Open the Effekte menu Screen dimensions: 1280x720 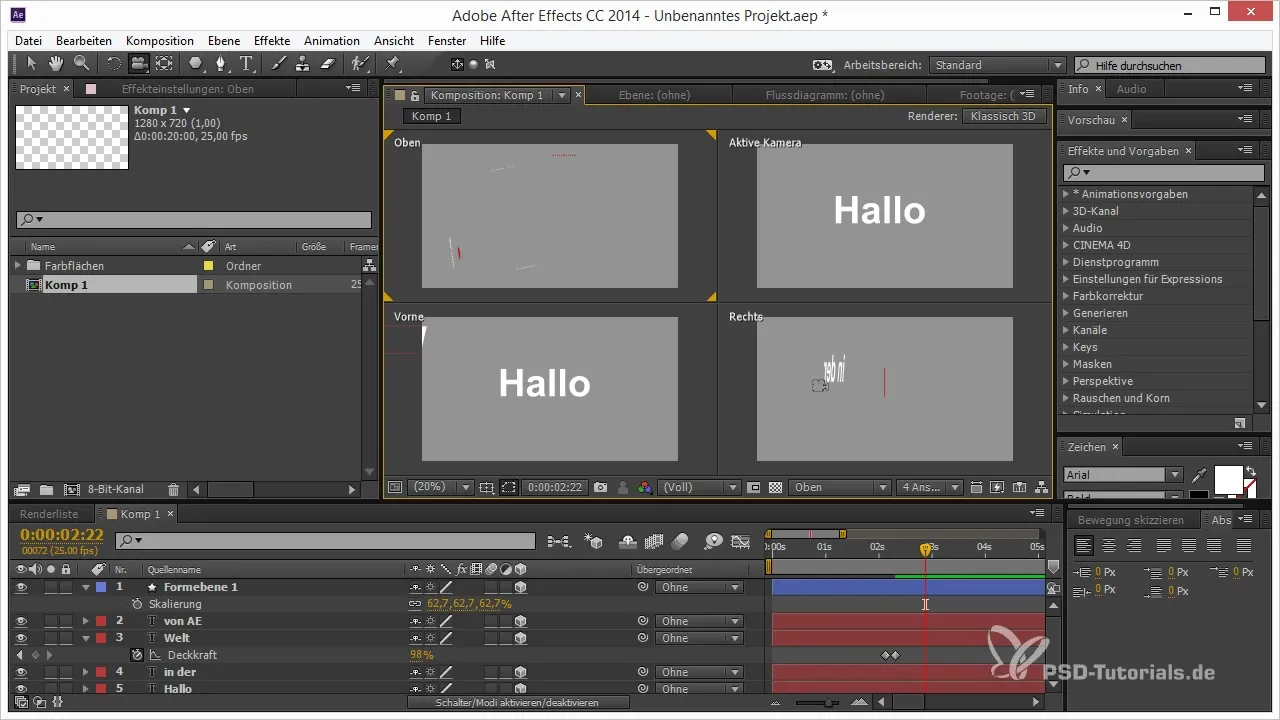point(272,41)
